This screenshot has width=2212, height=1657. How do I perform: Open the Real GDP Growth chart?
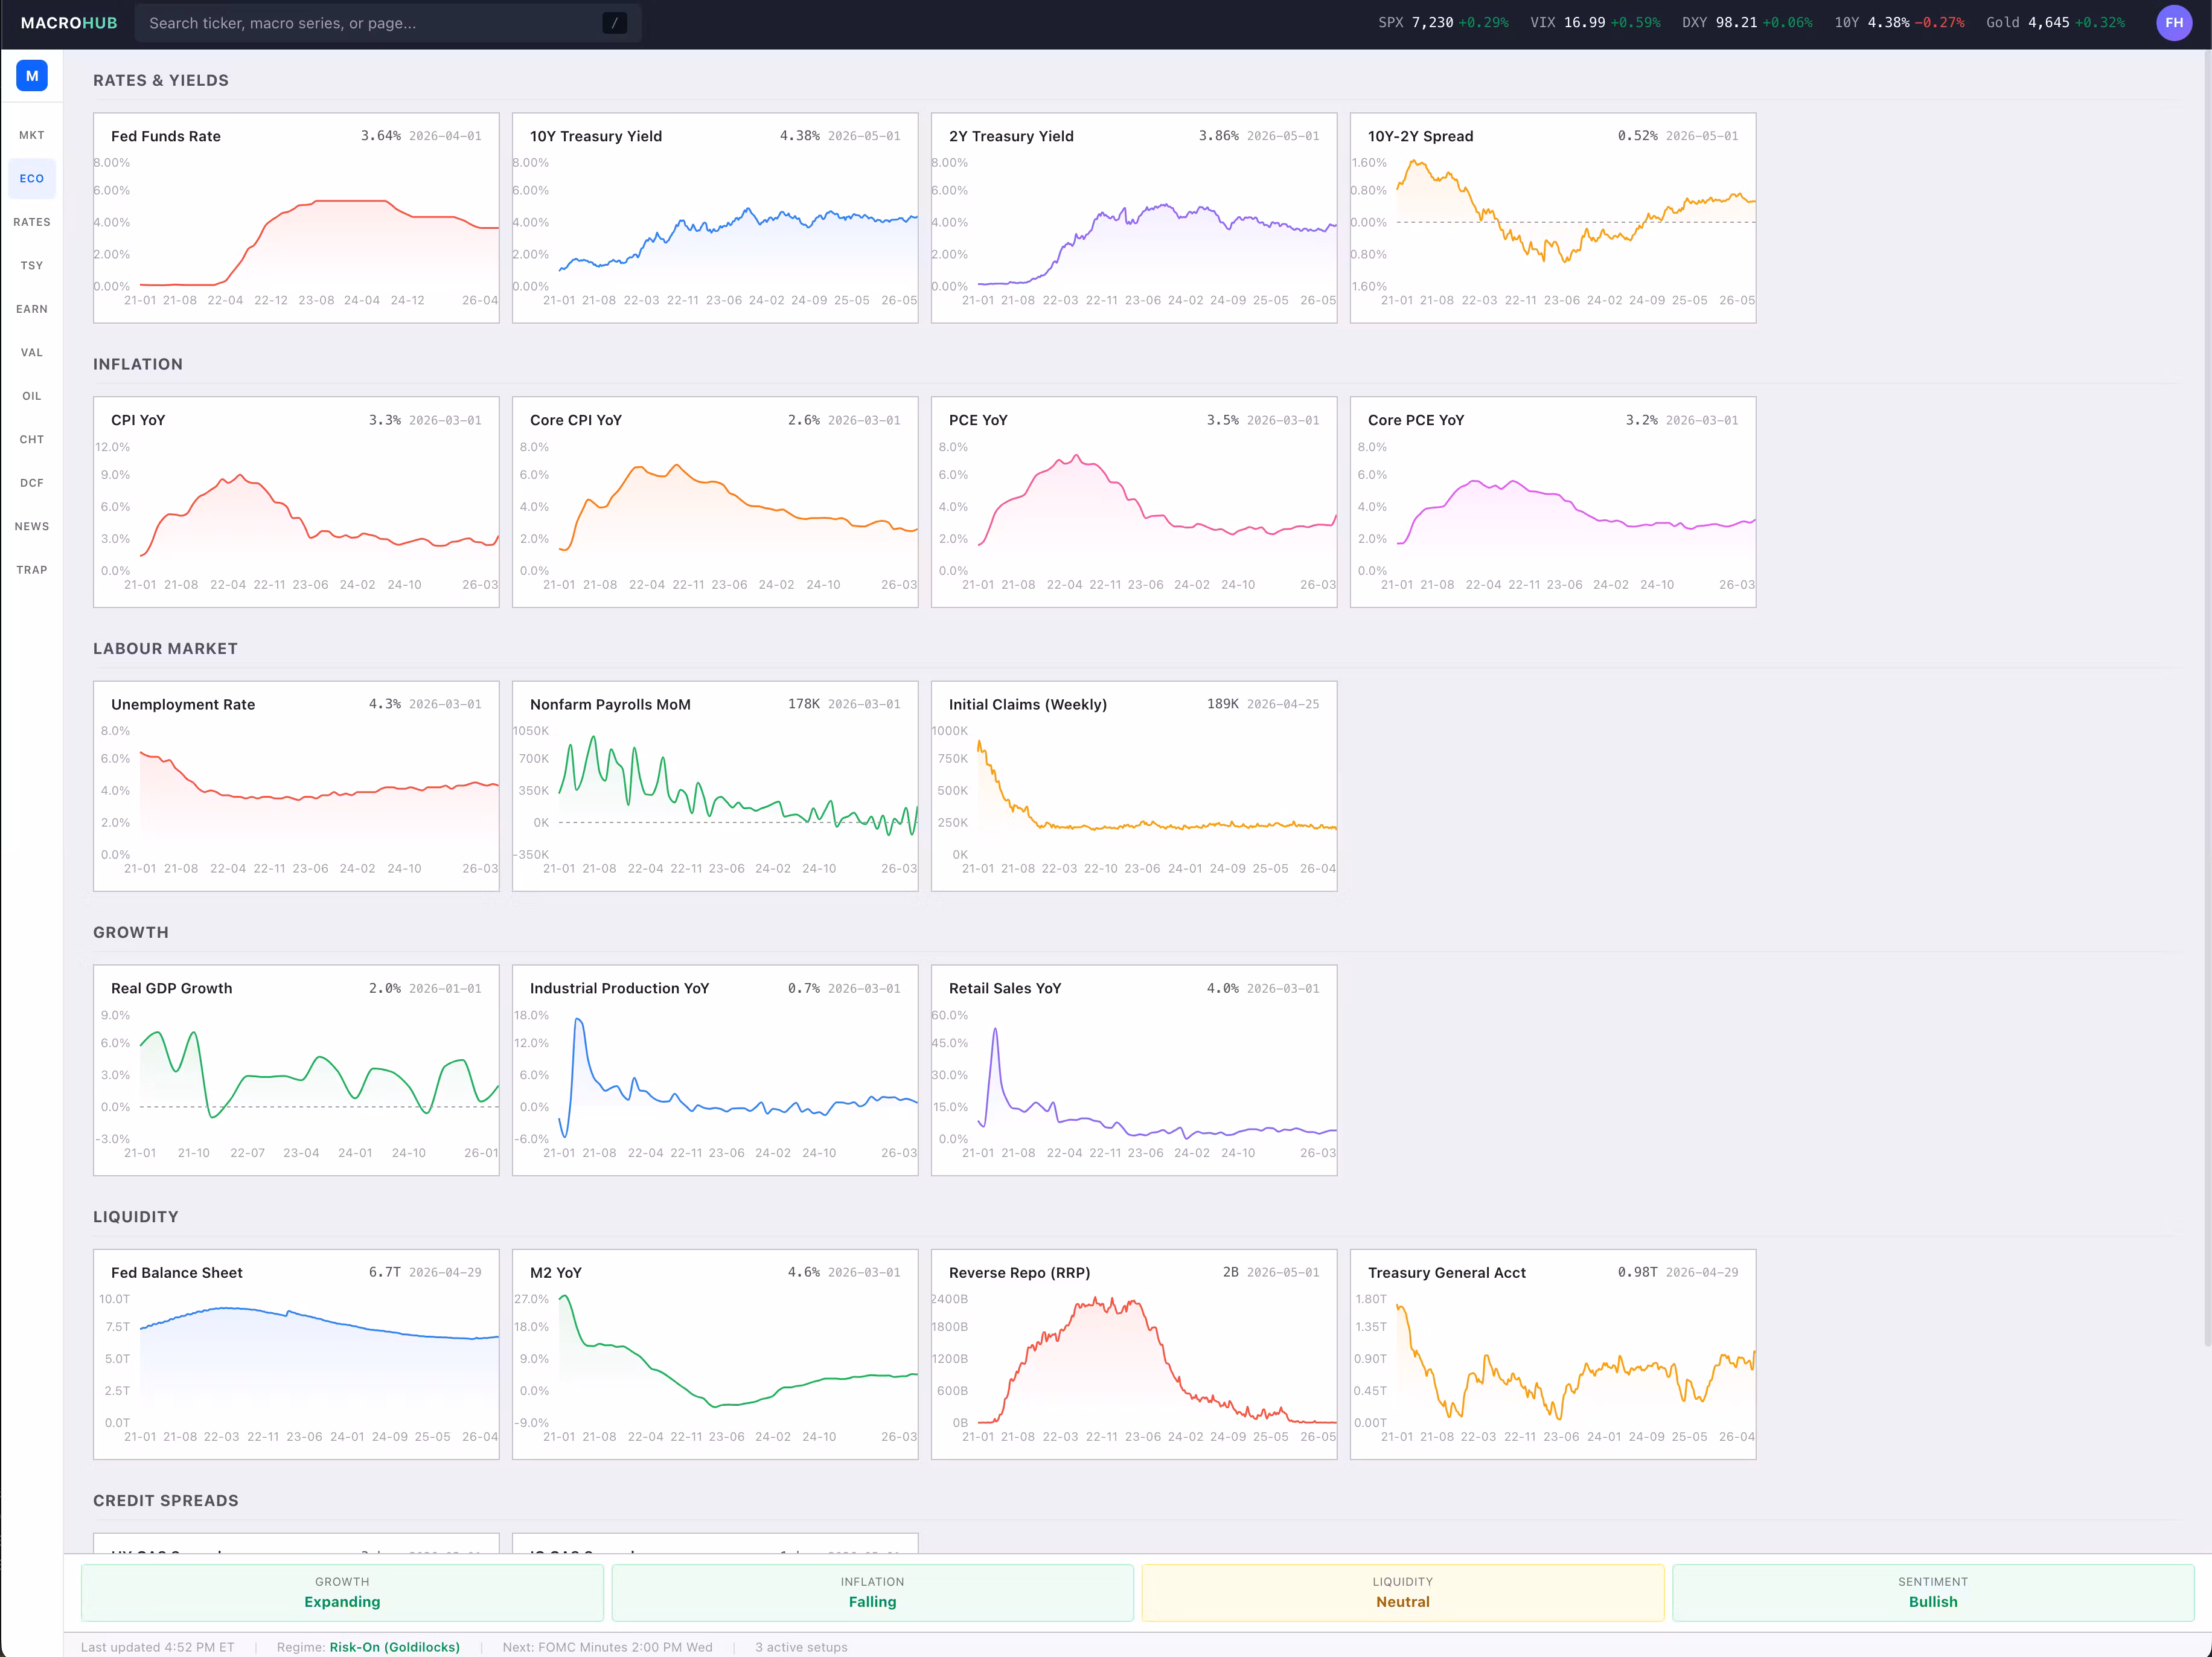coord(296,1070)
